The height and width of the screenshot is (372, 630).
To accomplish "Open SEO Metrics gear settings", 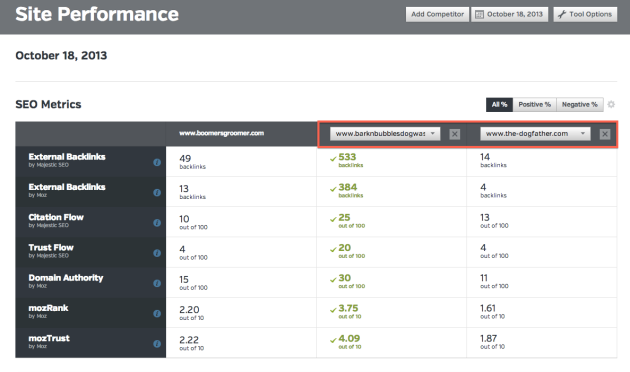I will coord(611,104).
